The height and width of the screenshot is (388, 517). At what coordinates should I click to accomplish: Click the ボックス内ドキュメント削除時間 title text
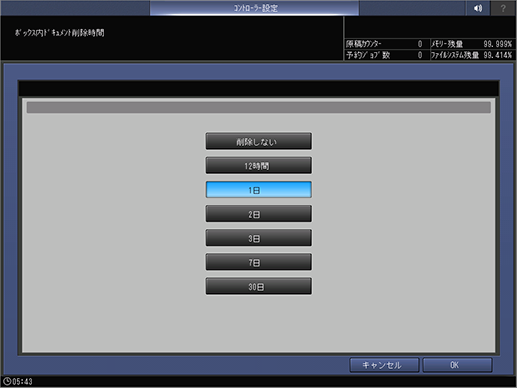click(59, 33)
